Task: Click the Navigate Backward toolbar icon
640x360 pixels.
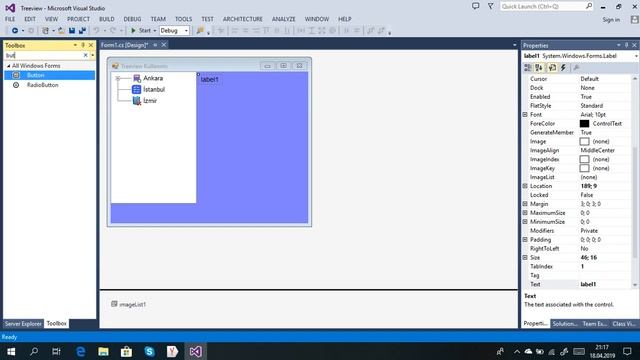Action: (x=15, y=31)
